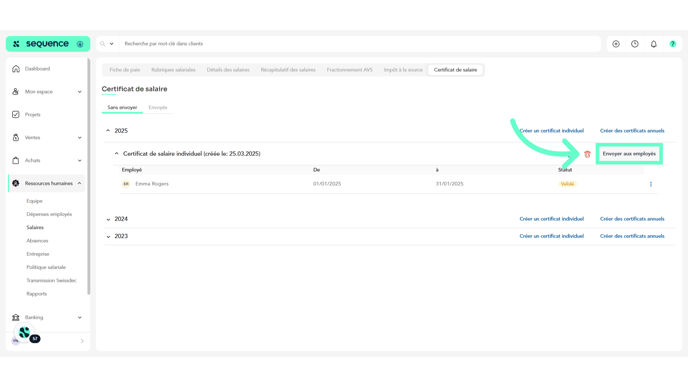Click the Achats shopping bag icon
The height and width of the screenshot is (387, 688).
[16, 160]
